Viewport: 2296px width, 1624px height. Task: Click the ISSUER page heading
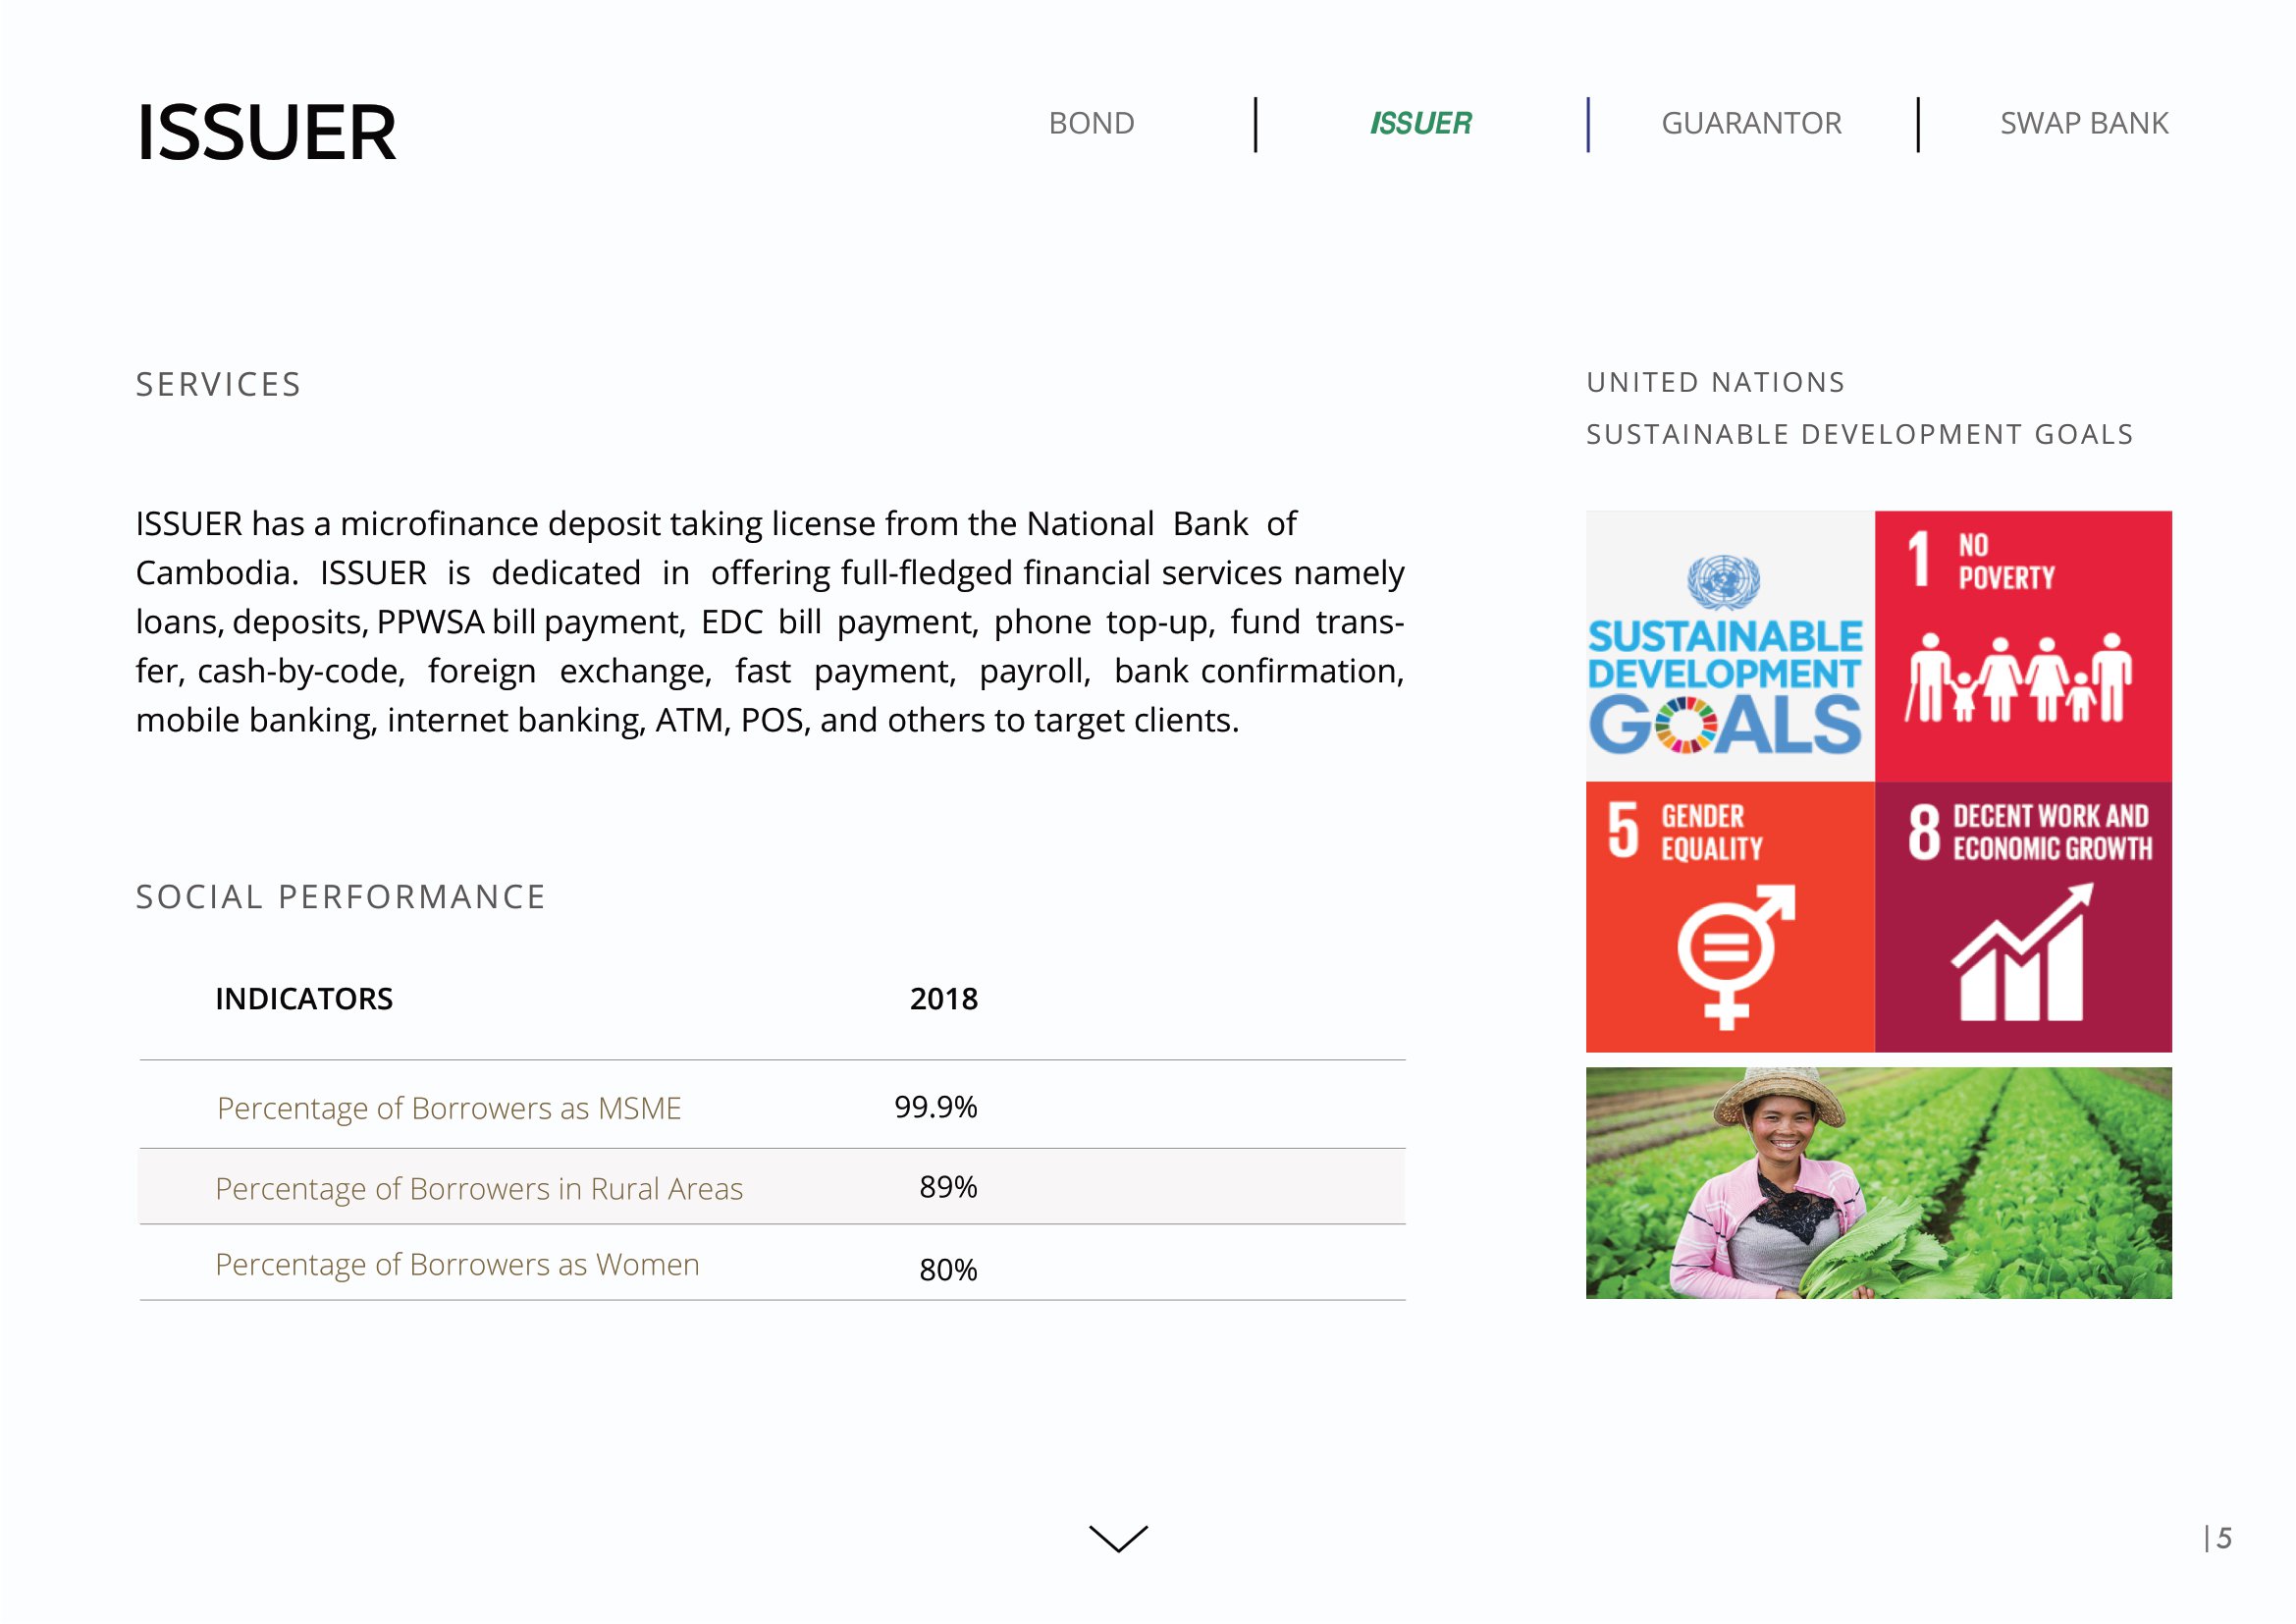click(x=266, y=133)
